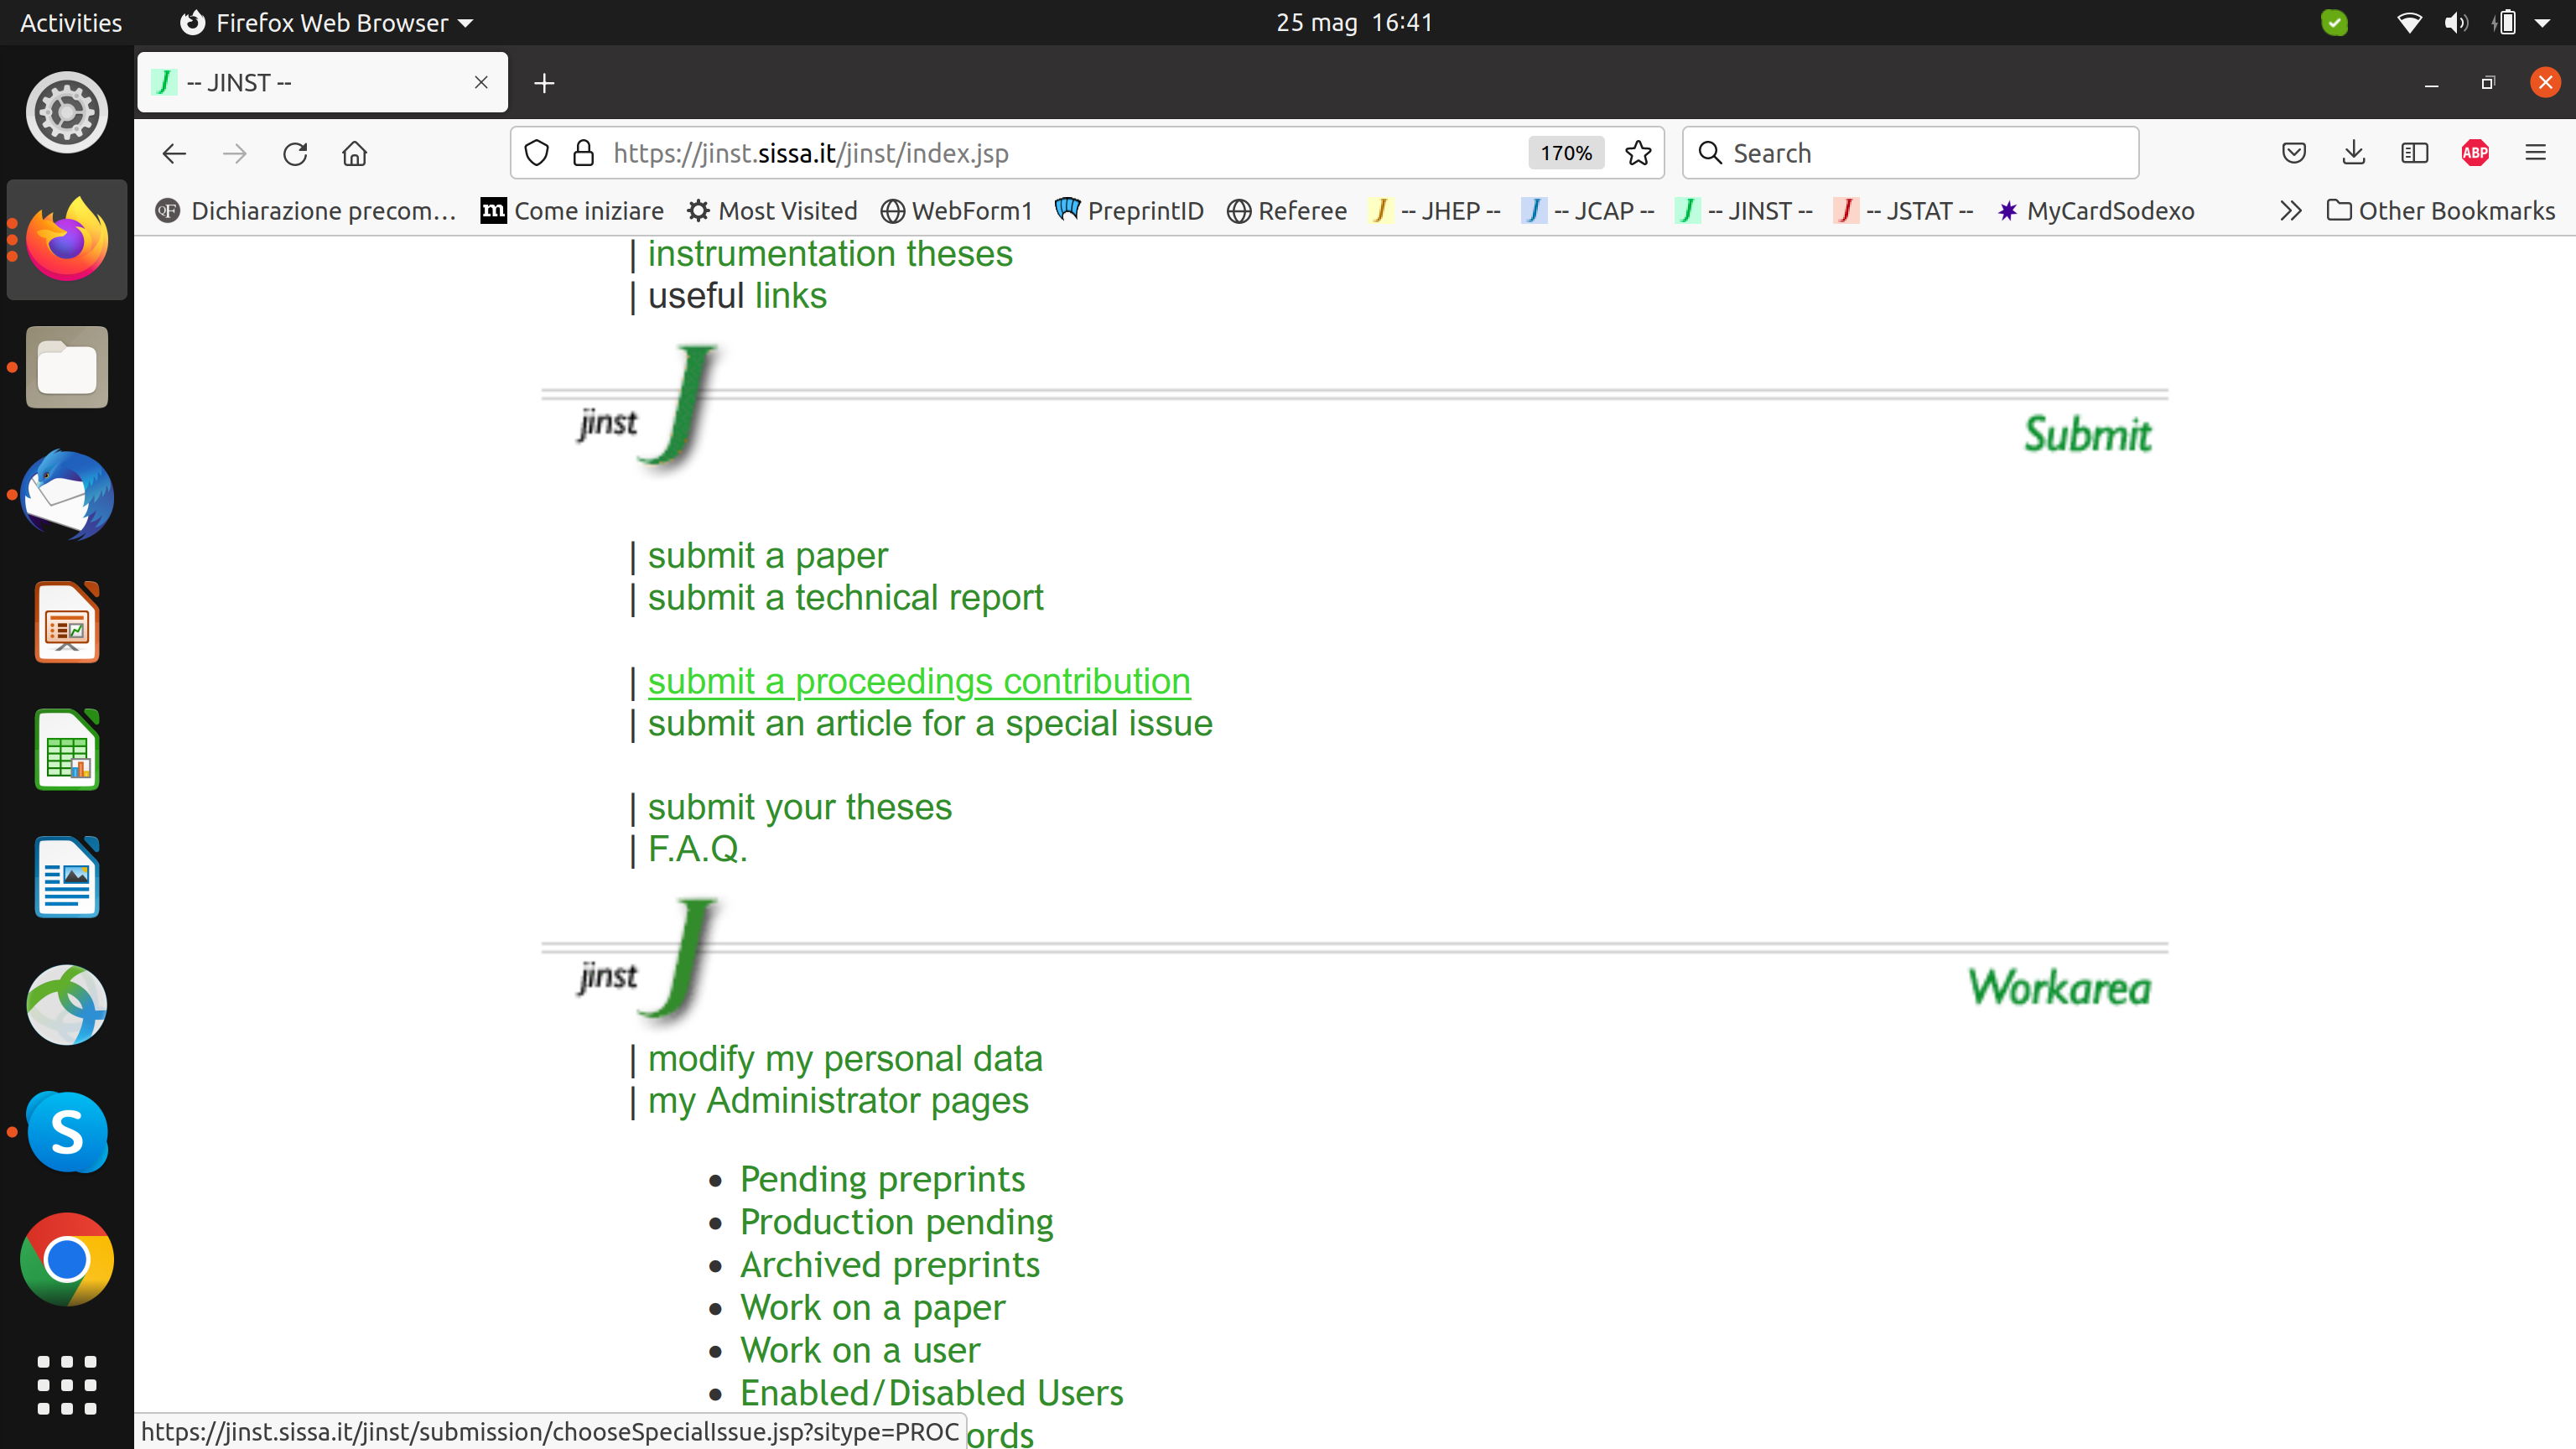The height and width of the screenshot is (1449, 2576).
Task: Toggle the sidebar view icon
Action: [2414, 153]
